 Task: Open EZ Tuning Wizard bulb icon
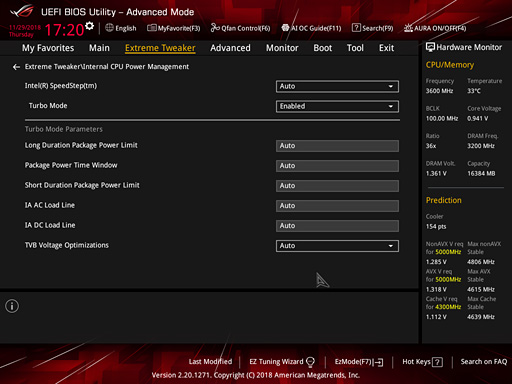[310, 362]
